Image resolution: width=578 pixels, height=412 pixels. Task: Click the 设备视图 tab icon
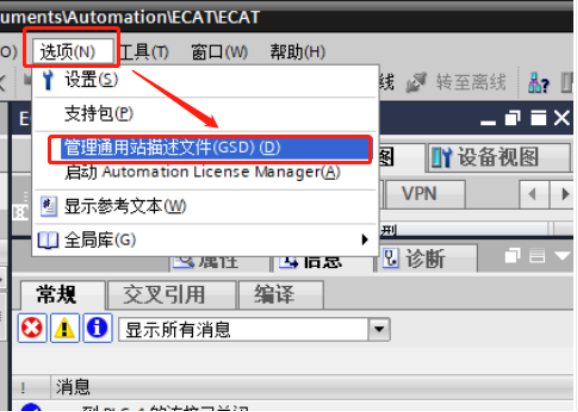click(x=442, y=157)
